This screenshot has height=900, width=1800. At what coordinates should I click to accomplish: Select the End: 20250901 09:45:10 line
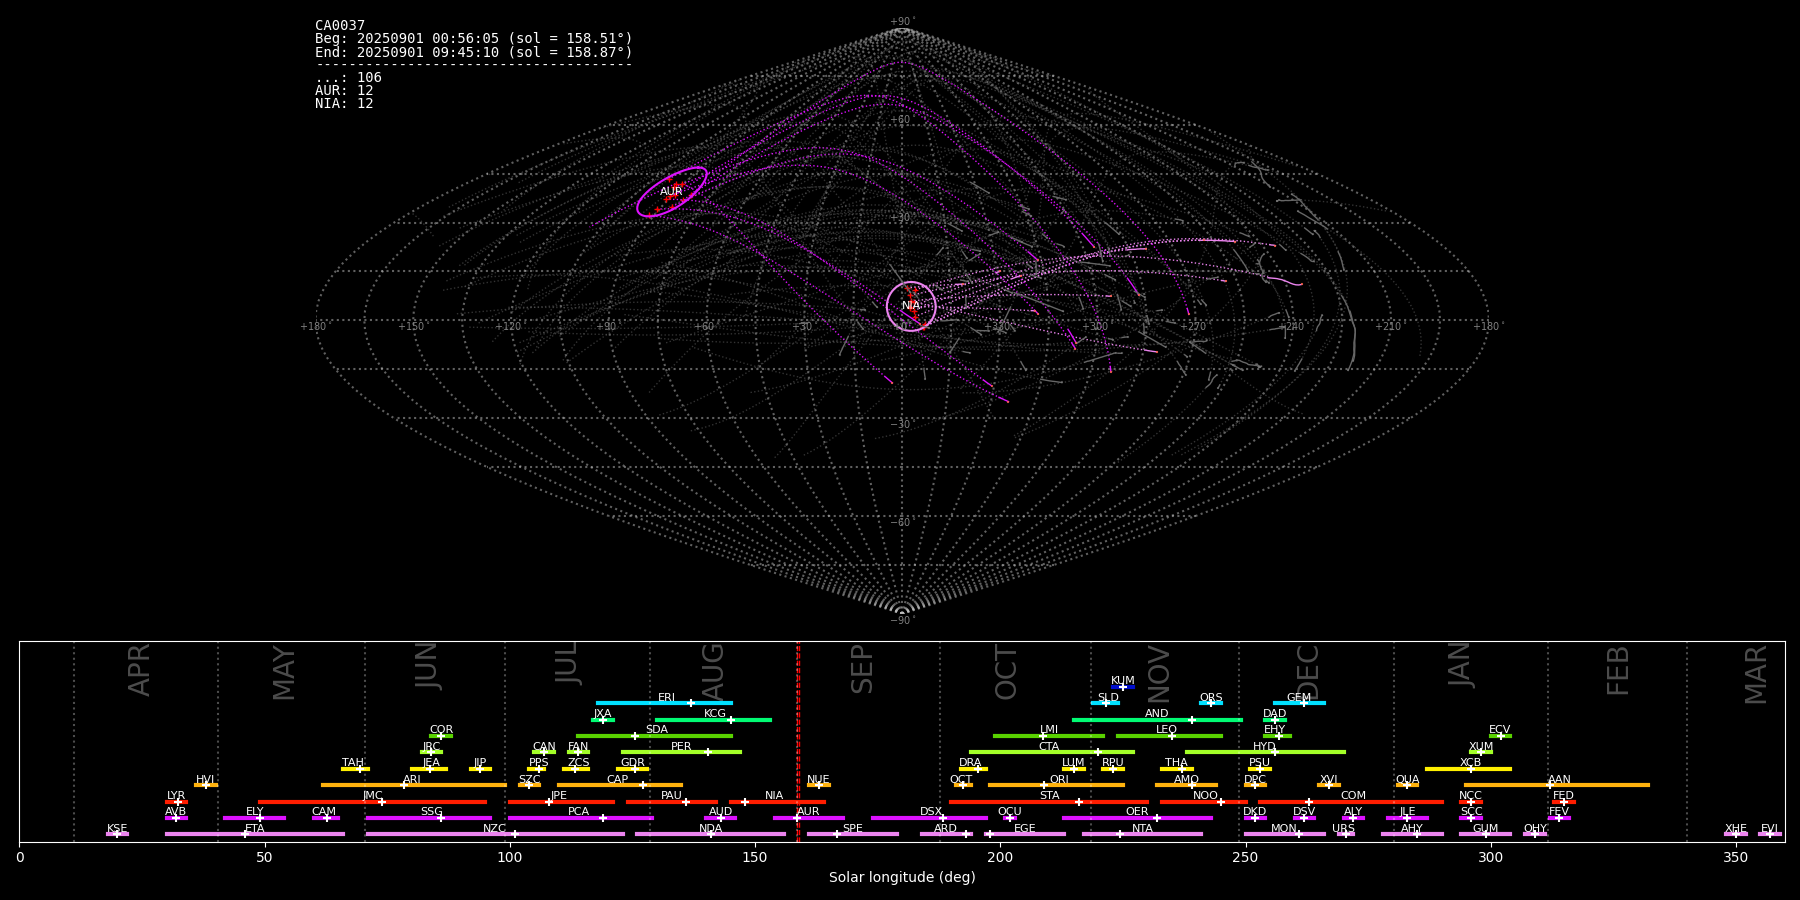pyautogui.click(x=474, y=52)
